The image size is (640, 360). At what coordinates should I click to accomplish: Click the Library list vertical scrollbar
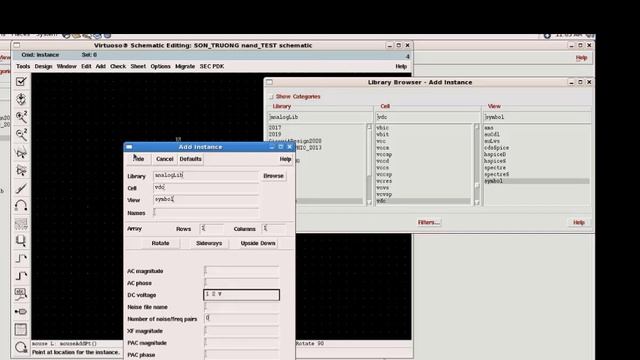pyautogui.click(x=369, y=164)
